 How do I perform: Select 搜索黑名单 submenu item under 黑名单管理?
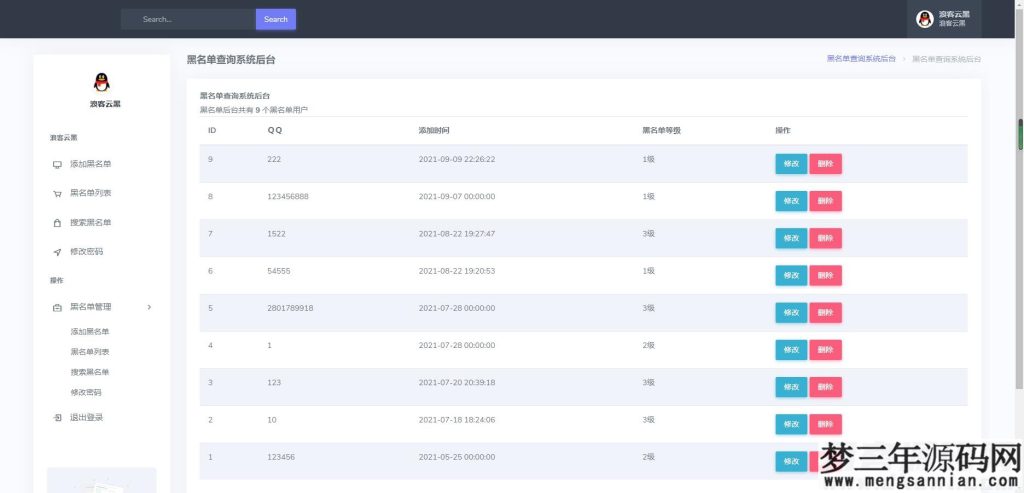pyautogui.click(x=90, y=372)
